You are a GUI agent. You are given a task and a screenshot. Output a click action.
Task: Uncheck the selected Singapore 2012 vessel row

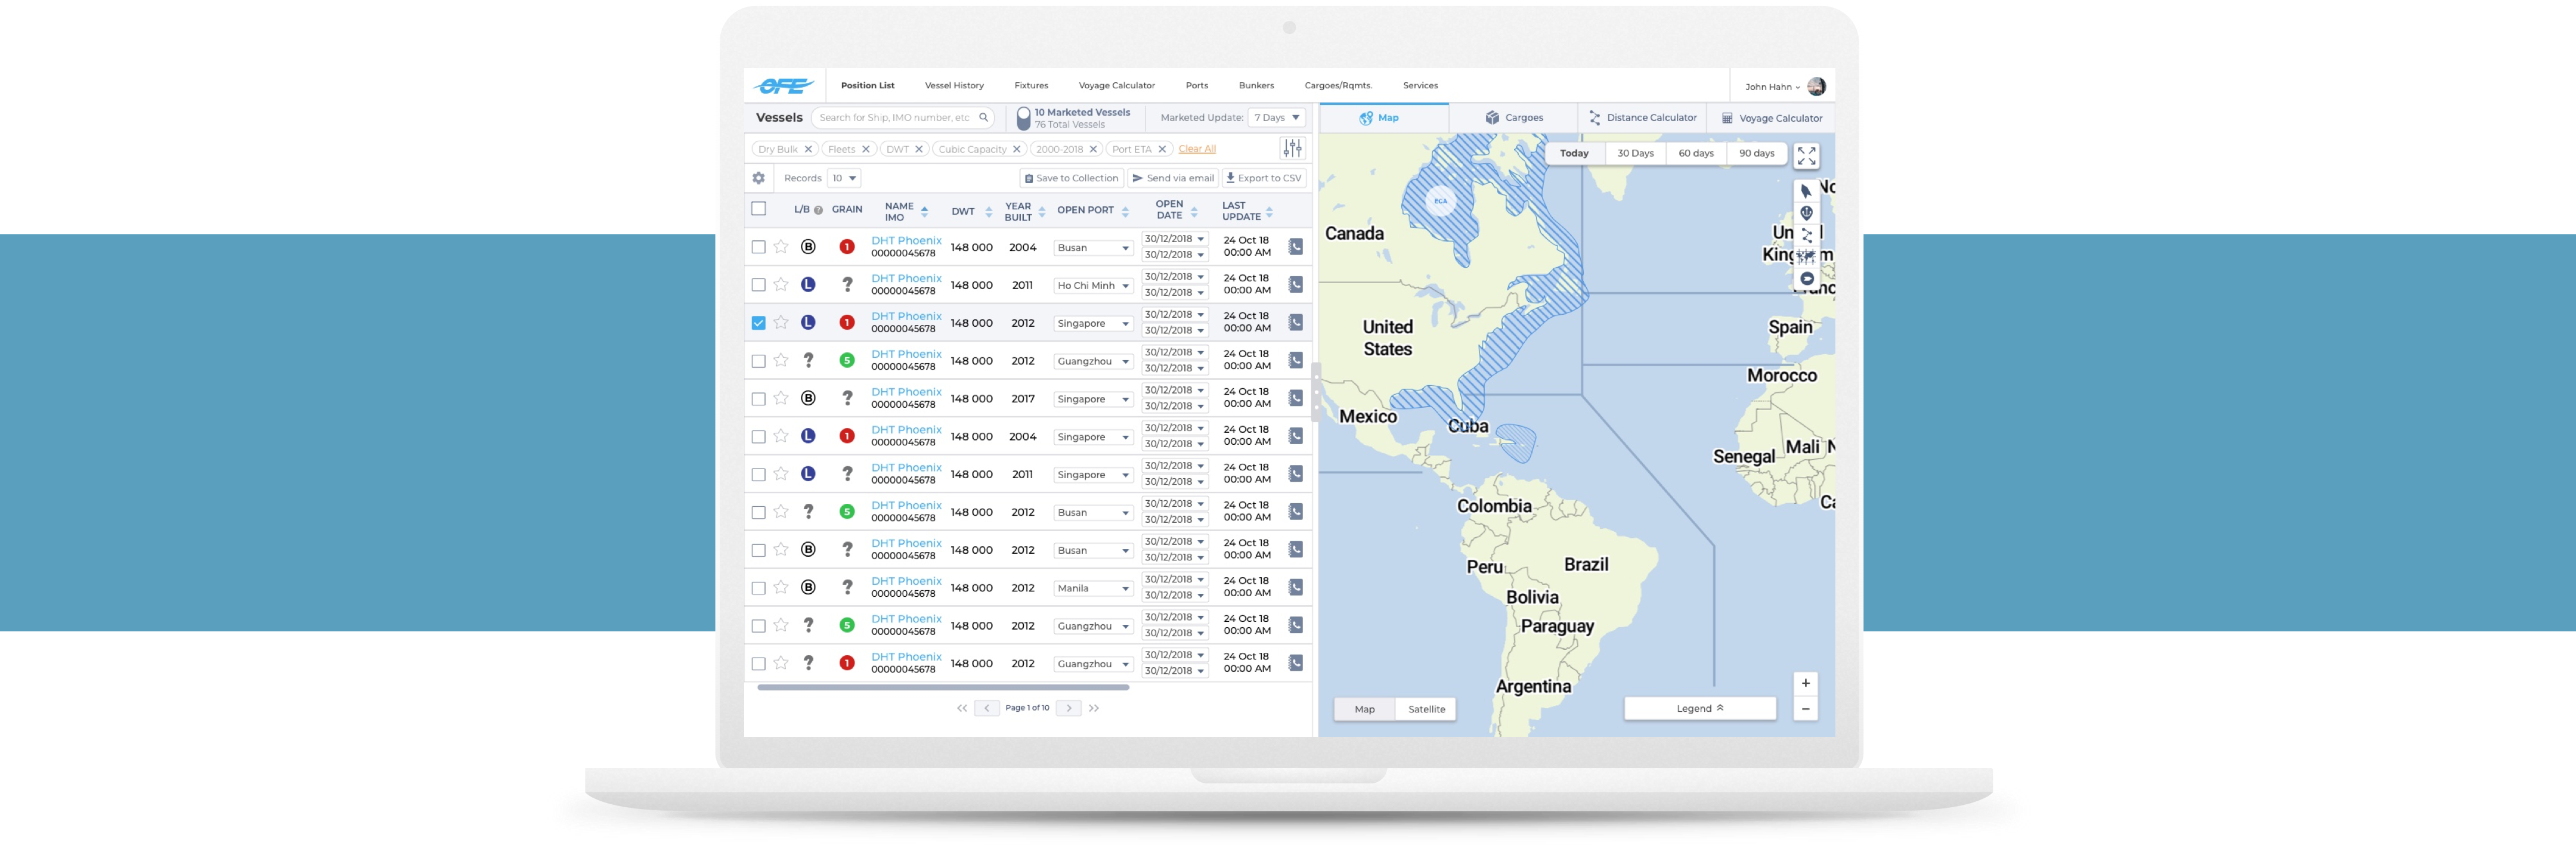[x=758, y=322]
